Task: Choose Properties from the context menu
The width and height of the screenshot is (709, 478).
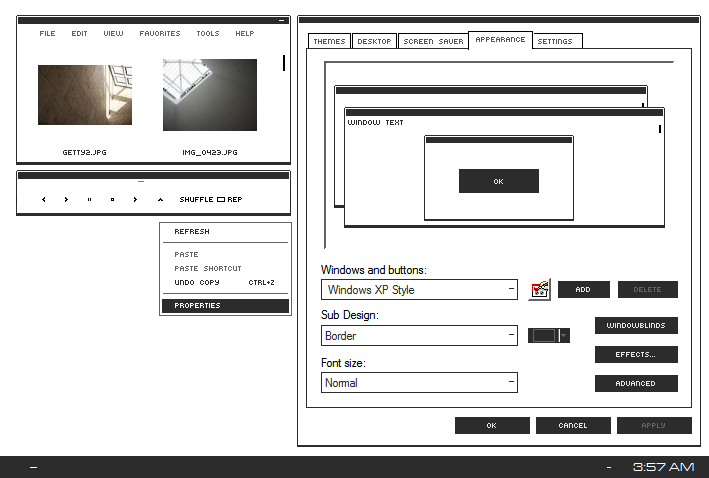Action: (225, 306)
